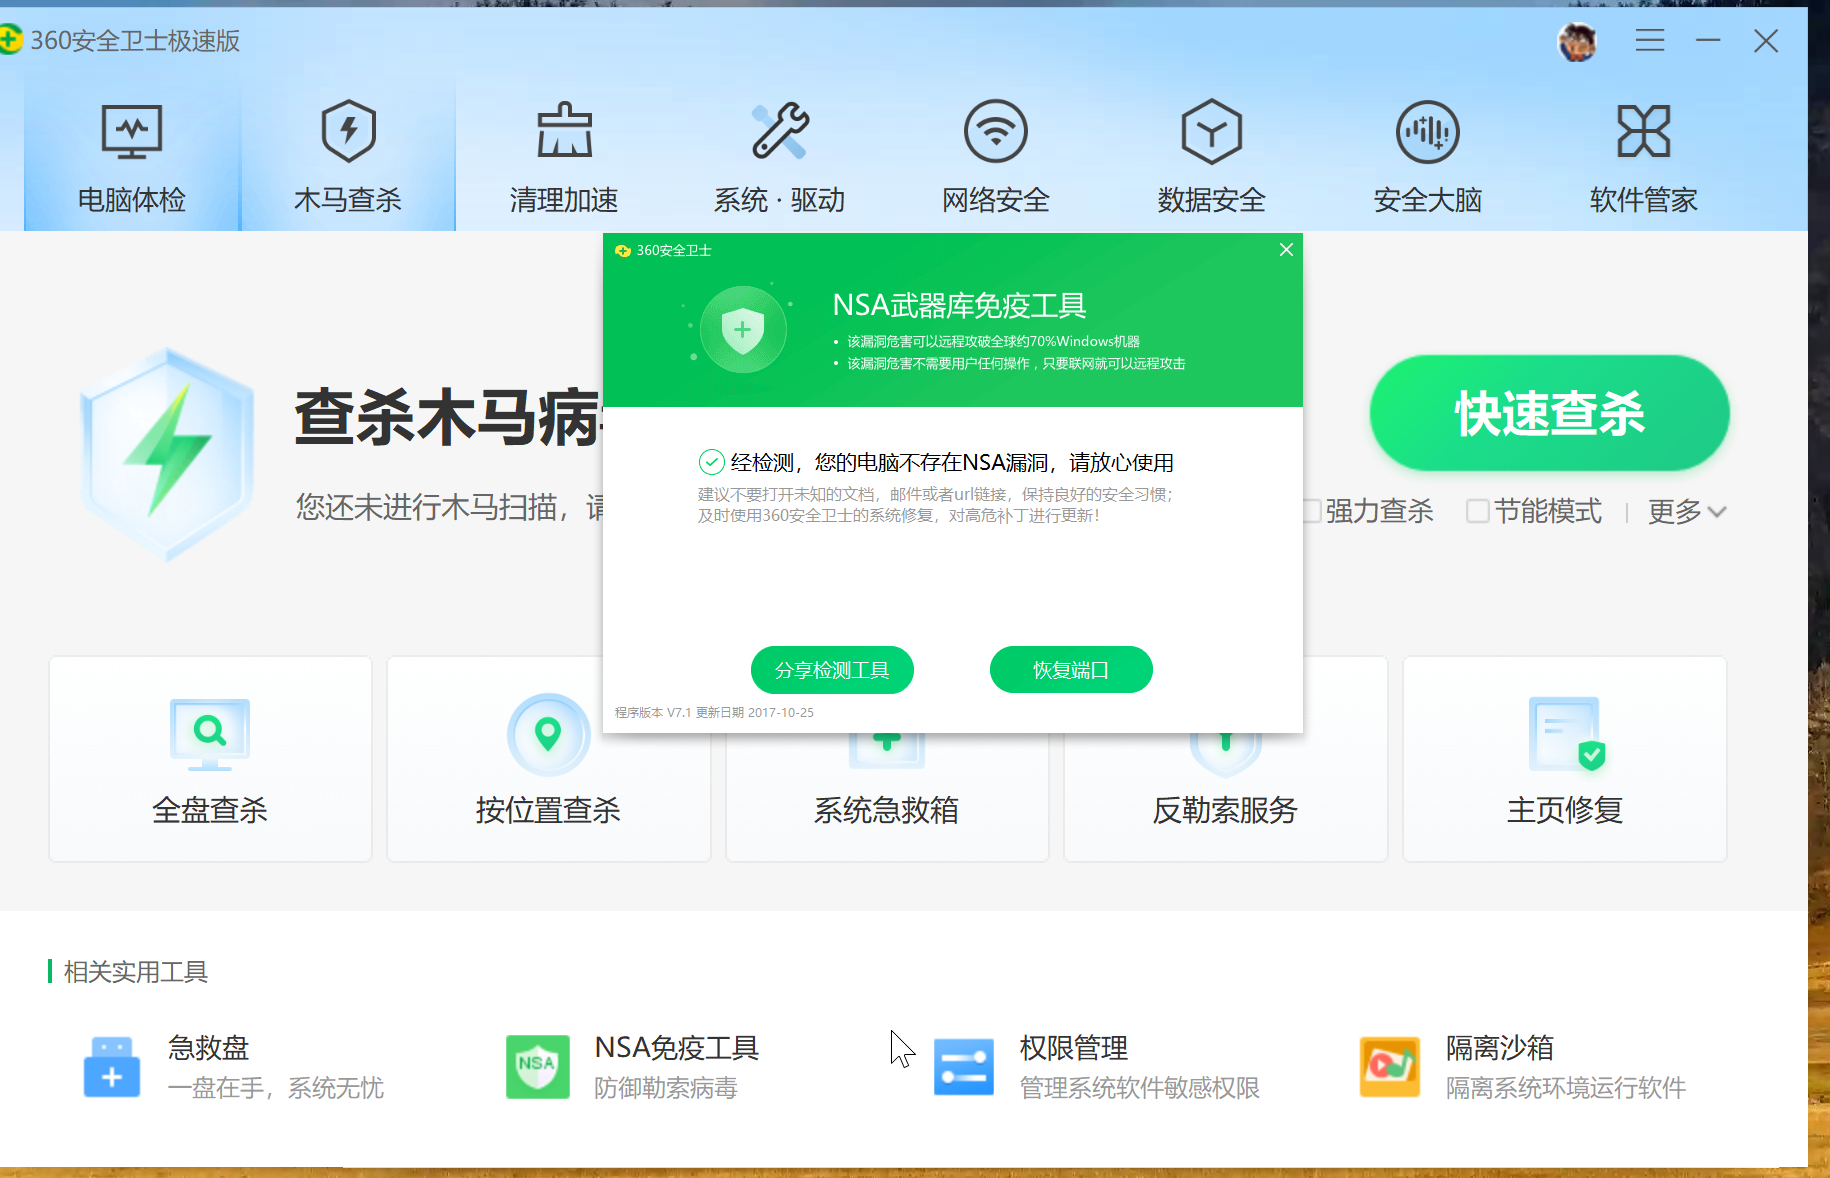Open the 系统急救箱 card
This screenshot has height=1178, width=1830.
[887, 797]
